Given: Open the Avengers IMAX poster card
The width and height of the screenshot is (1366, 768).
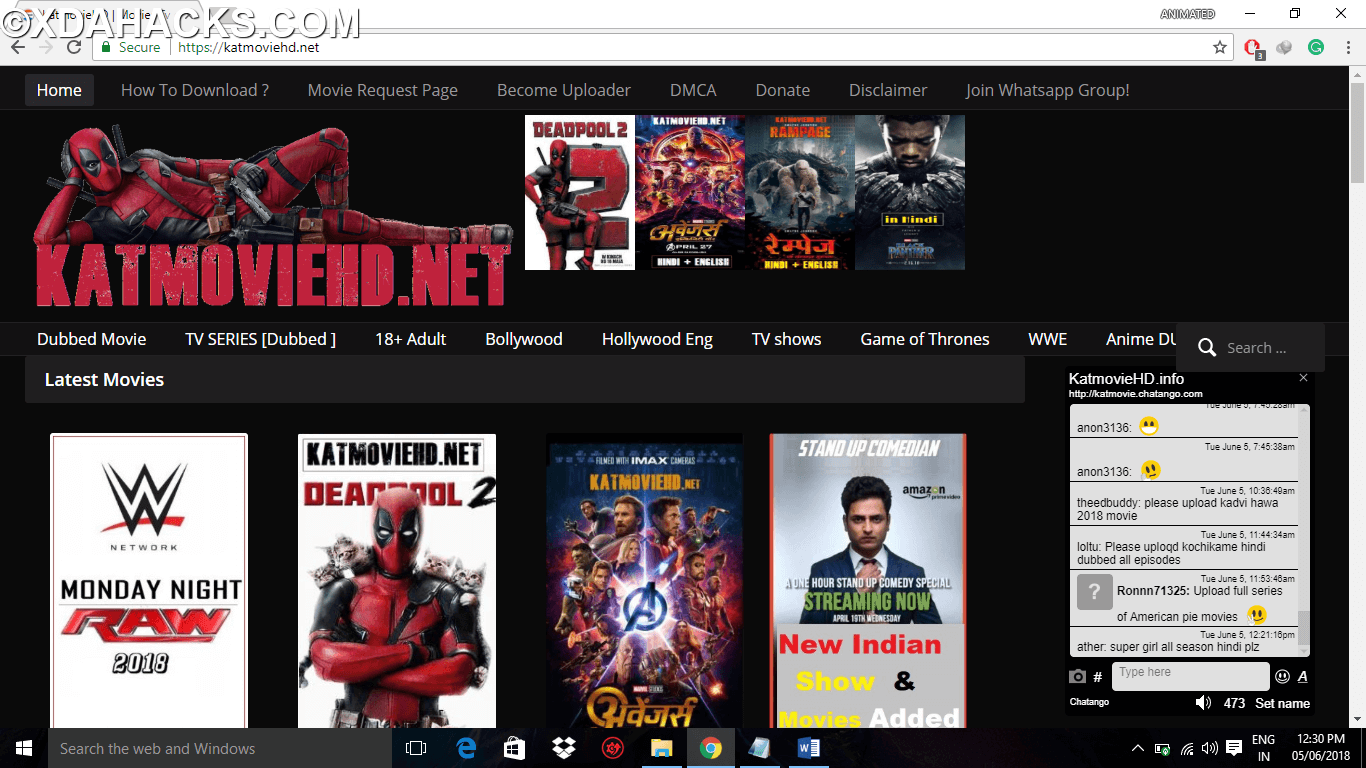Looking at the screenshot, I should 644,580.
